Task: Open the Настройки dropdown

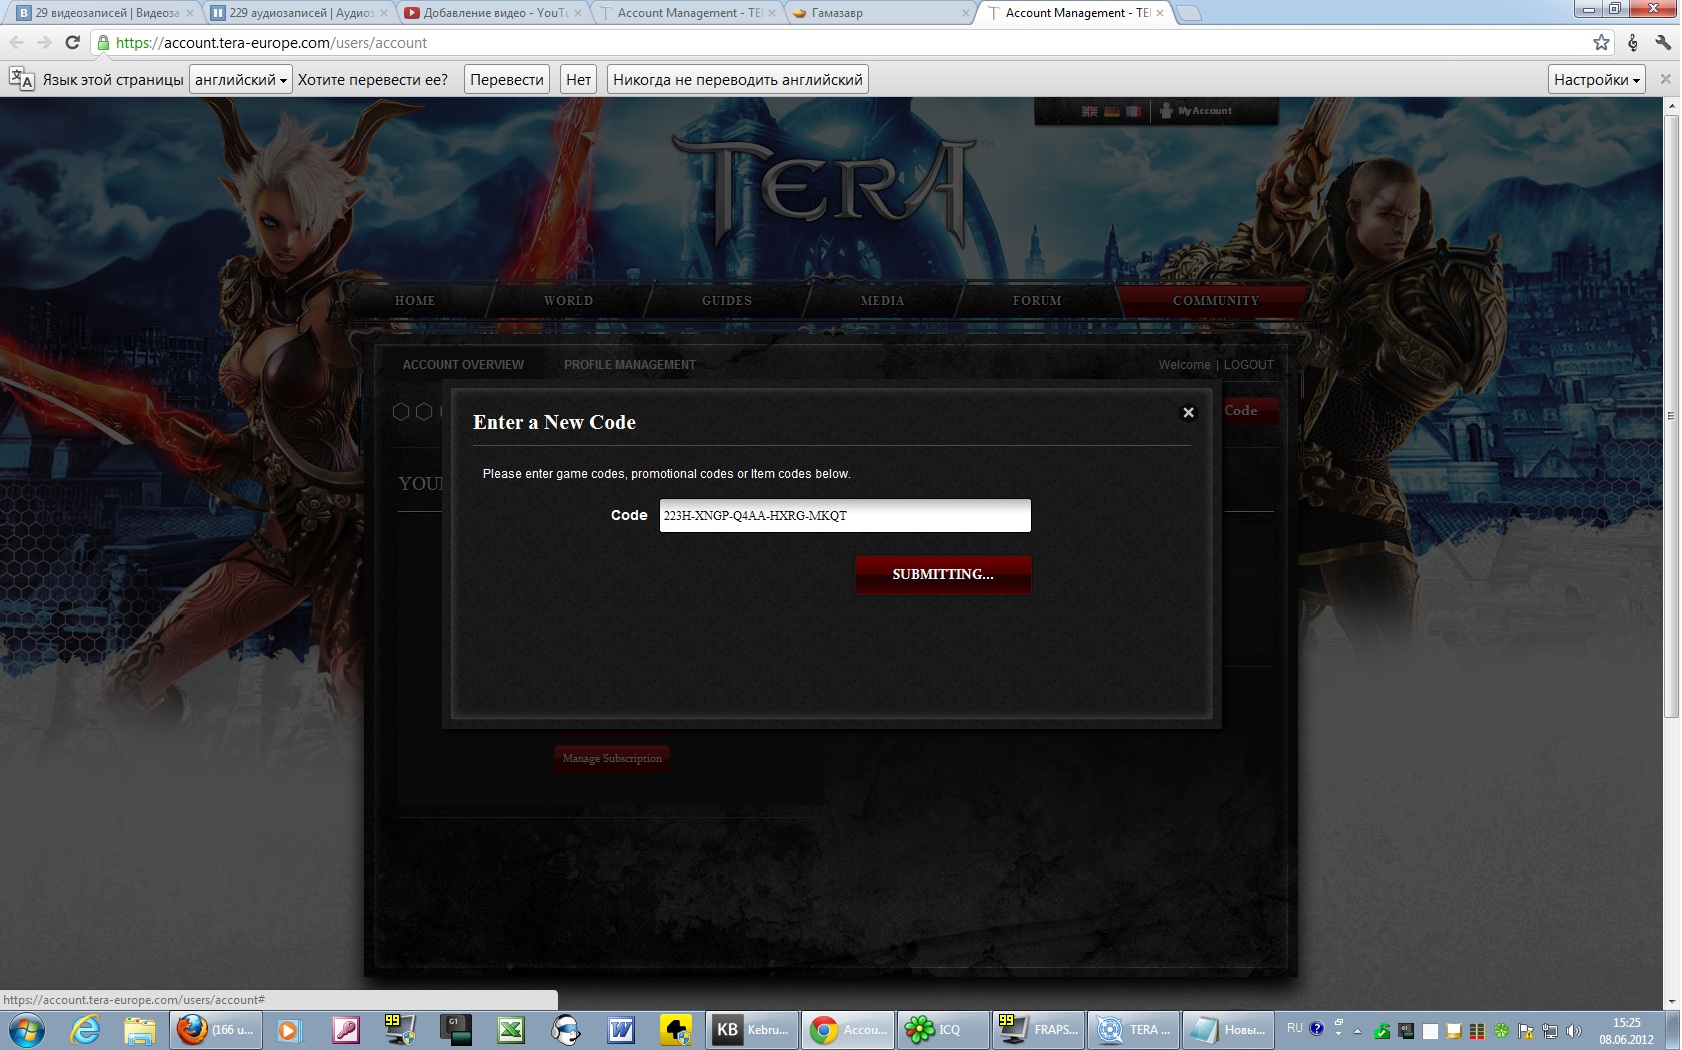Action: tap(1597, 80)
